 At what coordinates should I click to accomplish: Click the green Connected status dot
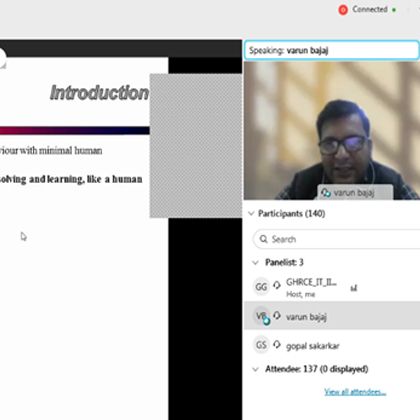pos(394,10)
